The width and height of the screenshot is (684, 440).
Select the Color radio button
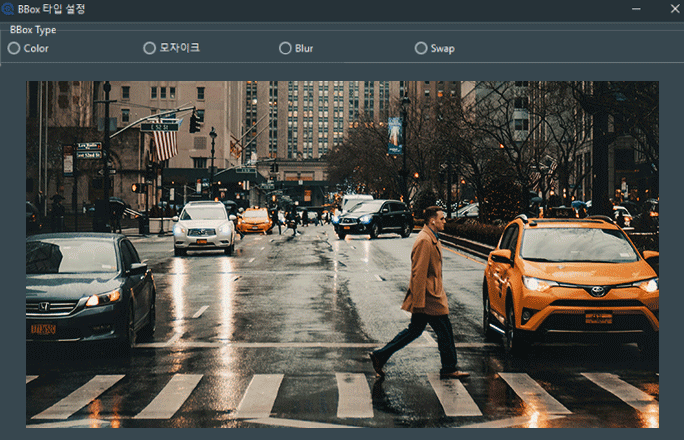[x=14, y=48]
